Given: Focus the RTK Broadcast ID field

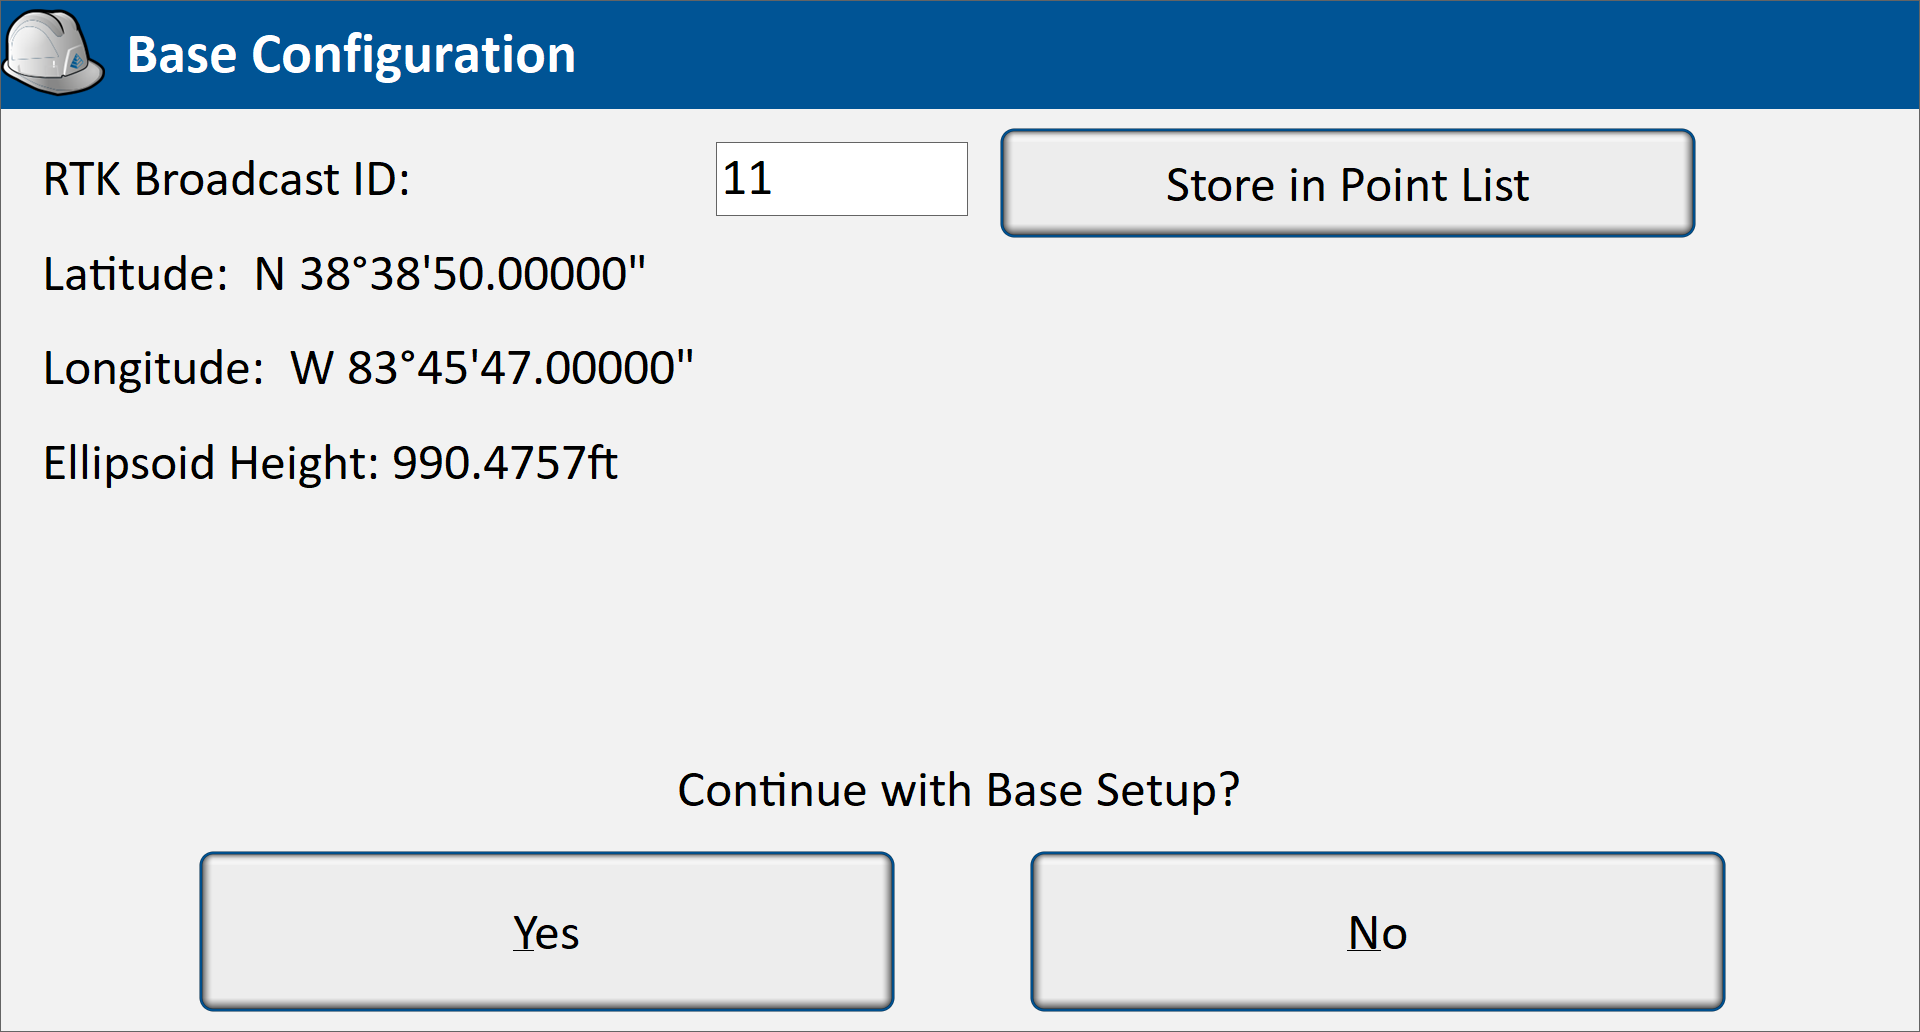Looking at the screenshot, I should tap(841, 179).
